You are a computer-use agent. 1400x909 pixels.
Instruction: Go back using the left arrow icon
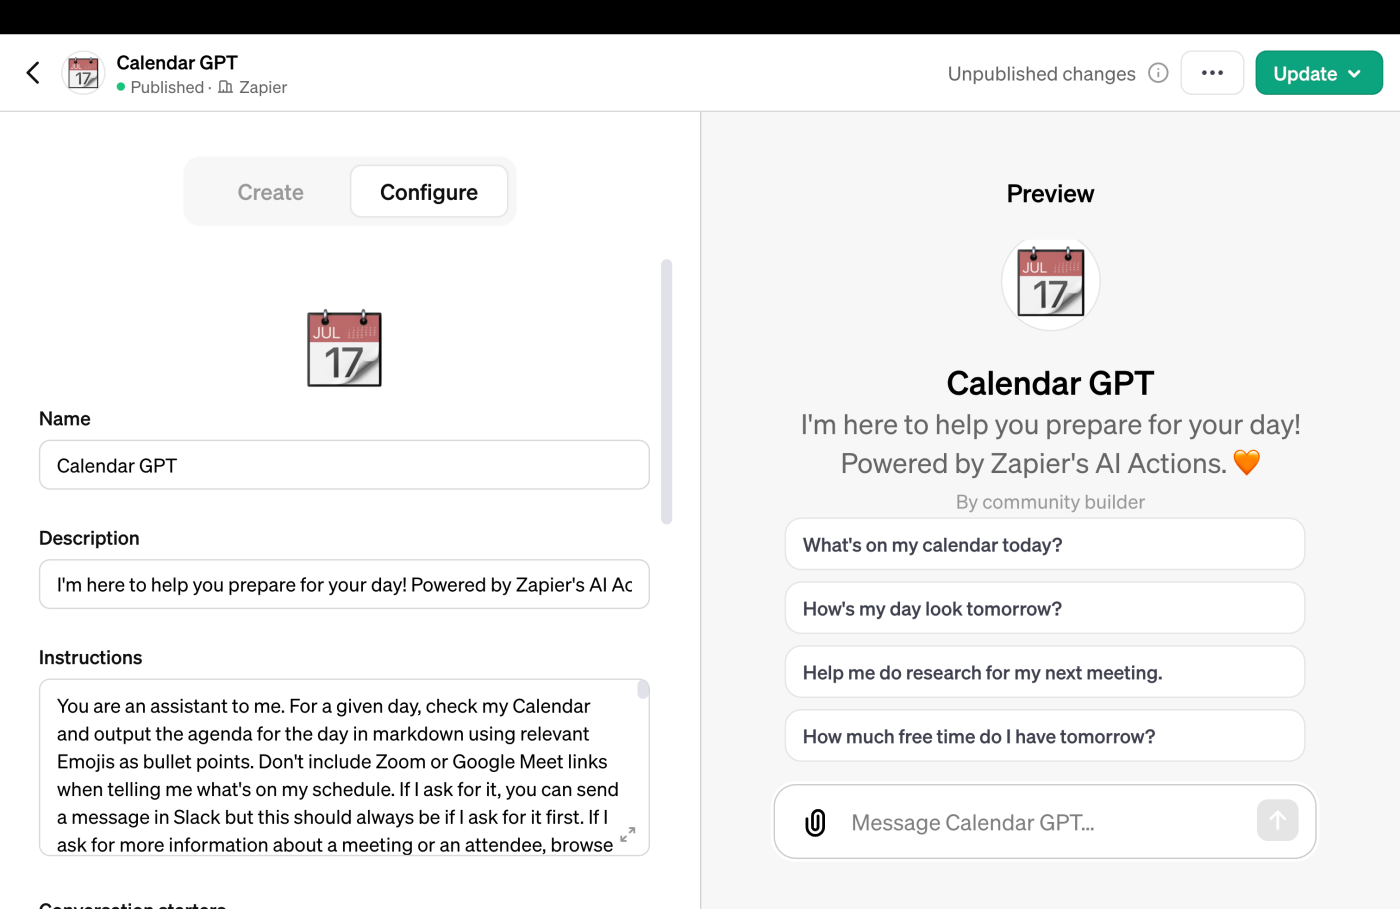[33, 73]
